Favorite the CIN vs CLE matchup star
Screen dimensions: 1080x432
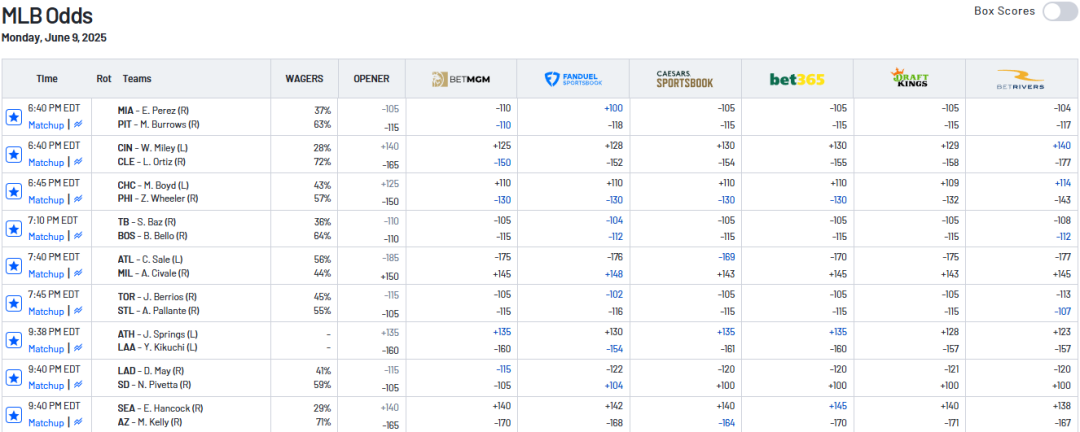(x=14, y=155)
